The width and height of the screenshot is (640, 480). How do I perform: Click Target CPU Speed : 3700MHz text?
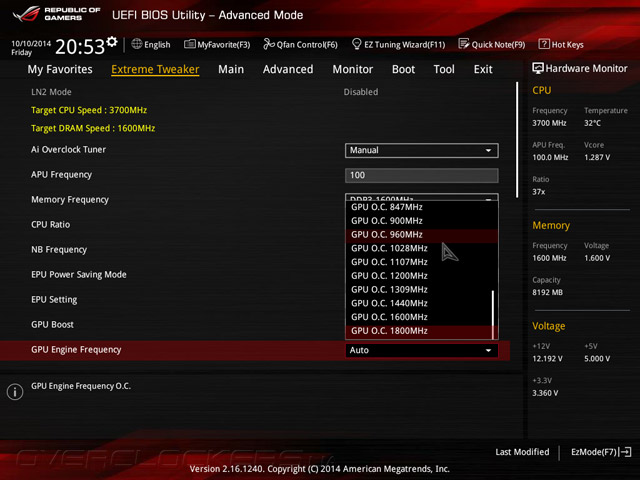(x=89, y=110)
